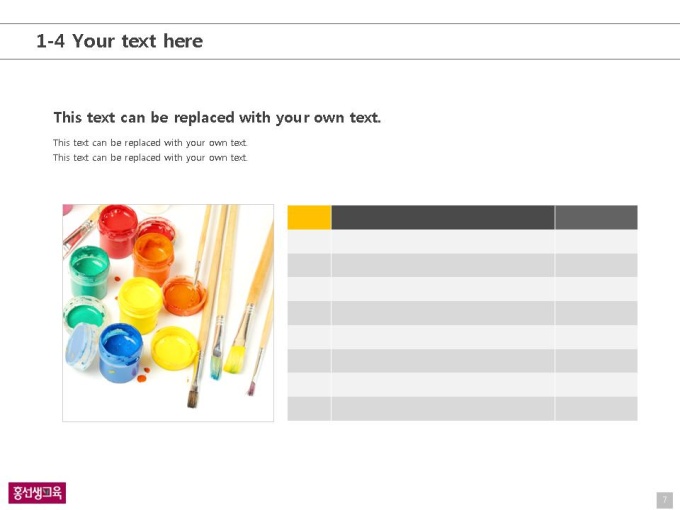The width and height of the screenshot is (680, 510).
Task: Click the pink Korean logo in the corner
Action: pos(37,493)
